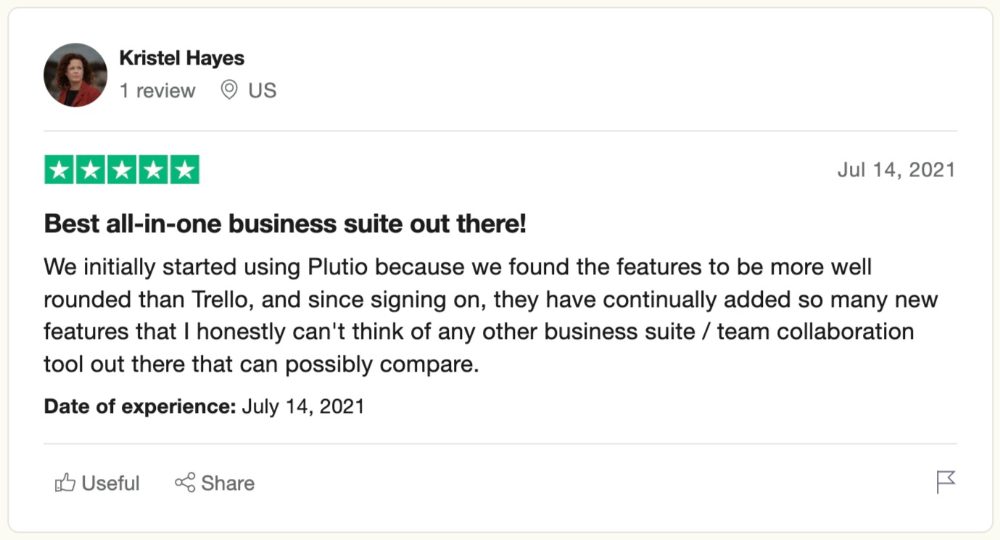
Task: Click the share network icon
Action: pyautogui.click(x=185, y=482)
